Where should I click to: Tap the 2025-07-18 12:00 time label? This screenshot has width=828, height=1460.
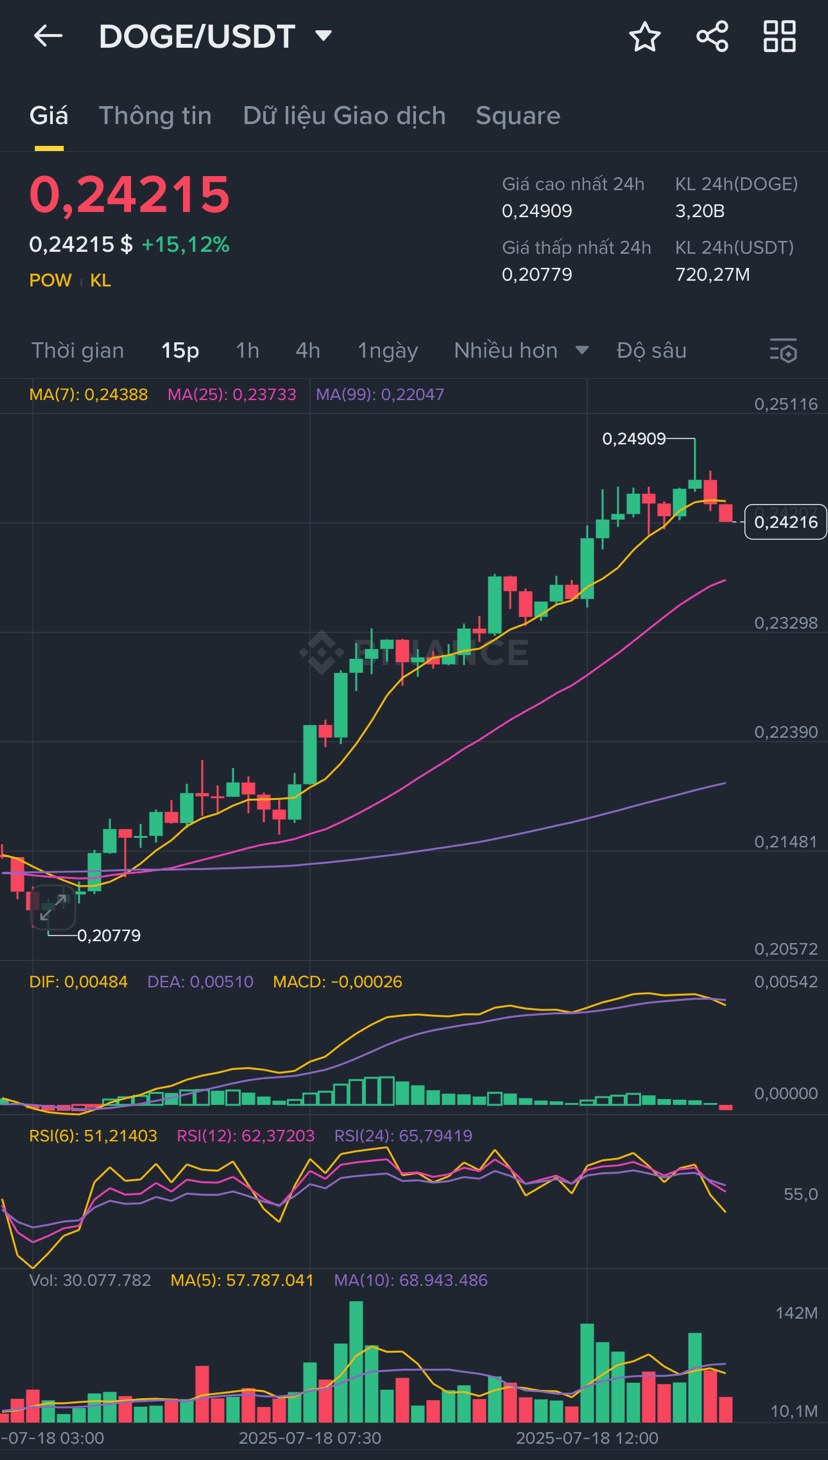[587, 1438]
